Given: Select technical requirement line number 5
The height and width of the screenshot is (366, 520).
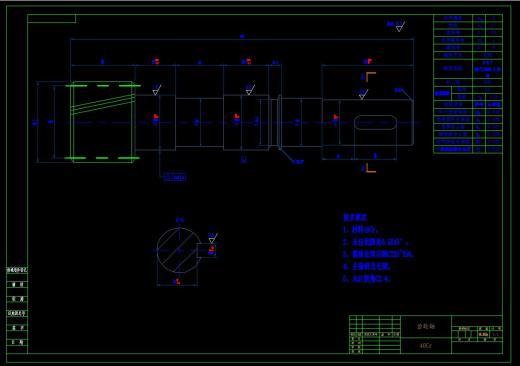Looking at the screenshot, I should [x=366, y=279].
